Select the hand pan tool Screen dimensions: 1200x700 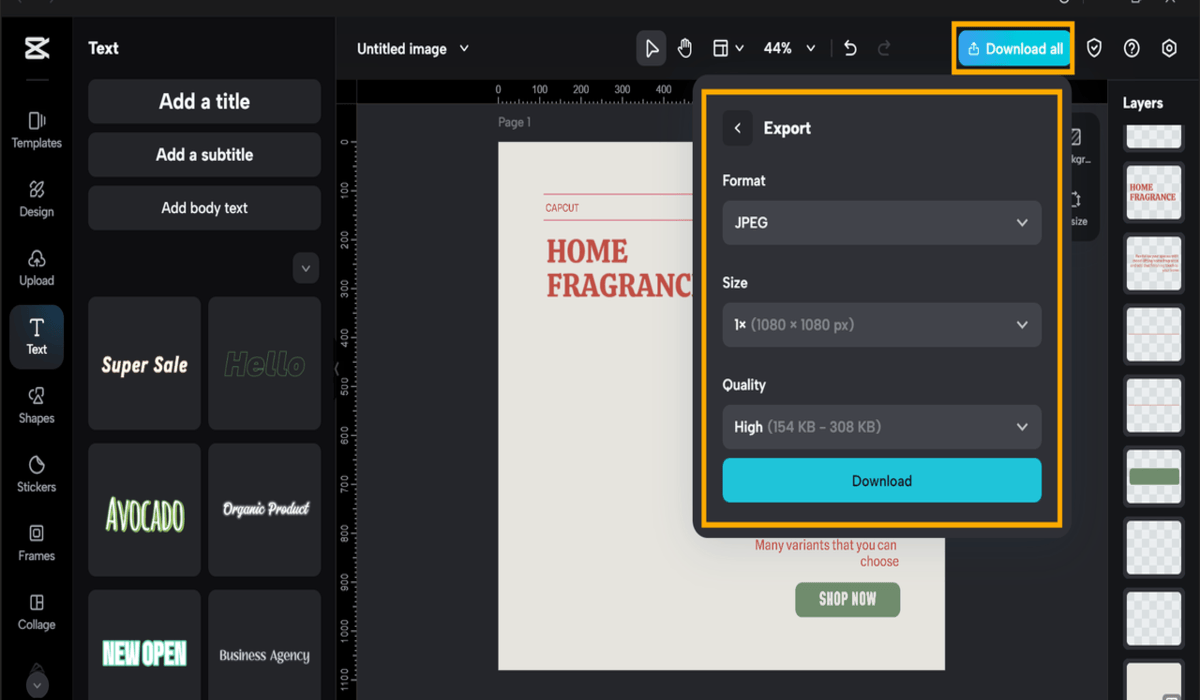685,48
